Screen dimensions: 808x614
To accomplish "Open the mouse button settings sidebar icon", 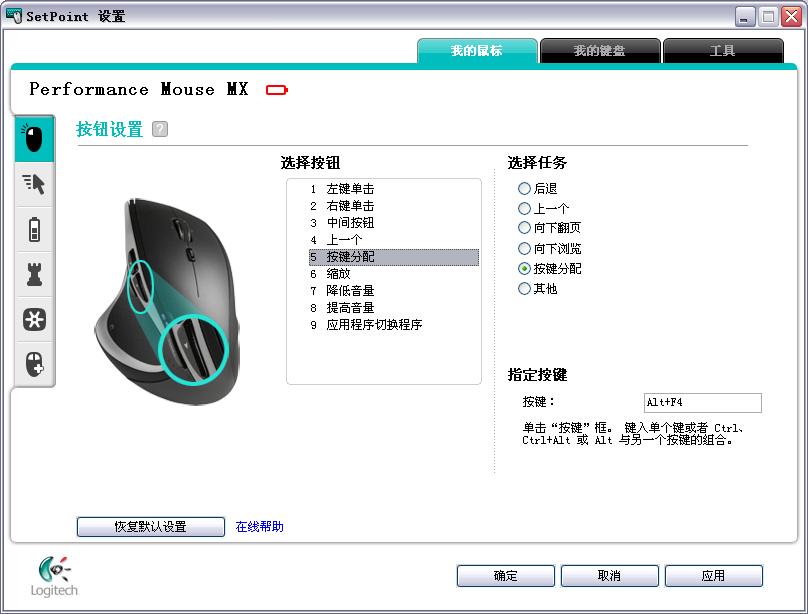I will point(34,139).
